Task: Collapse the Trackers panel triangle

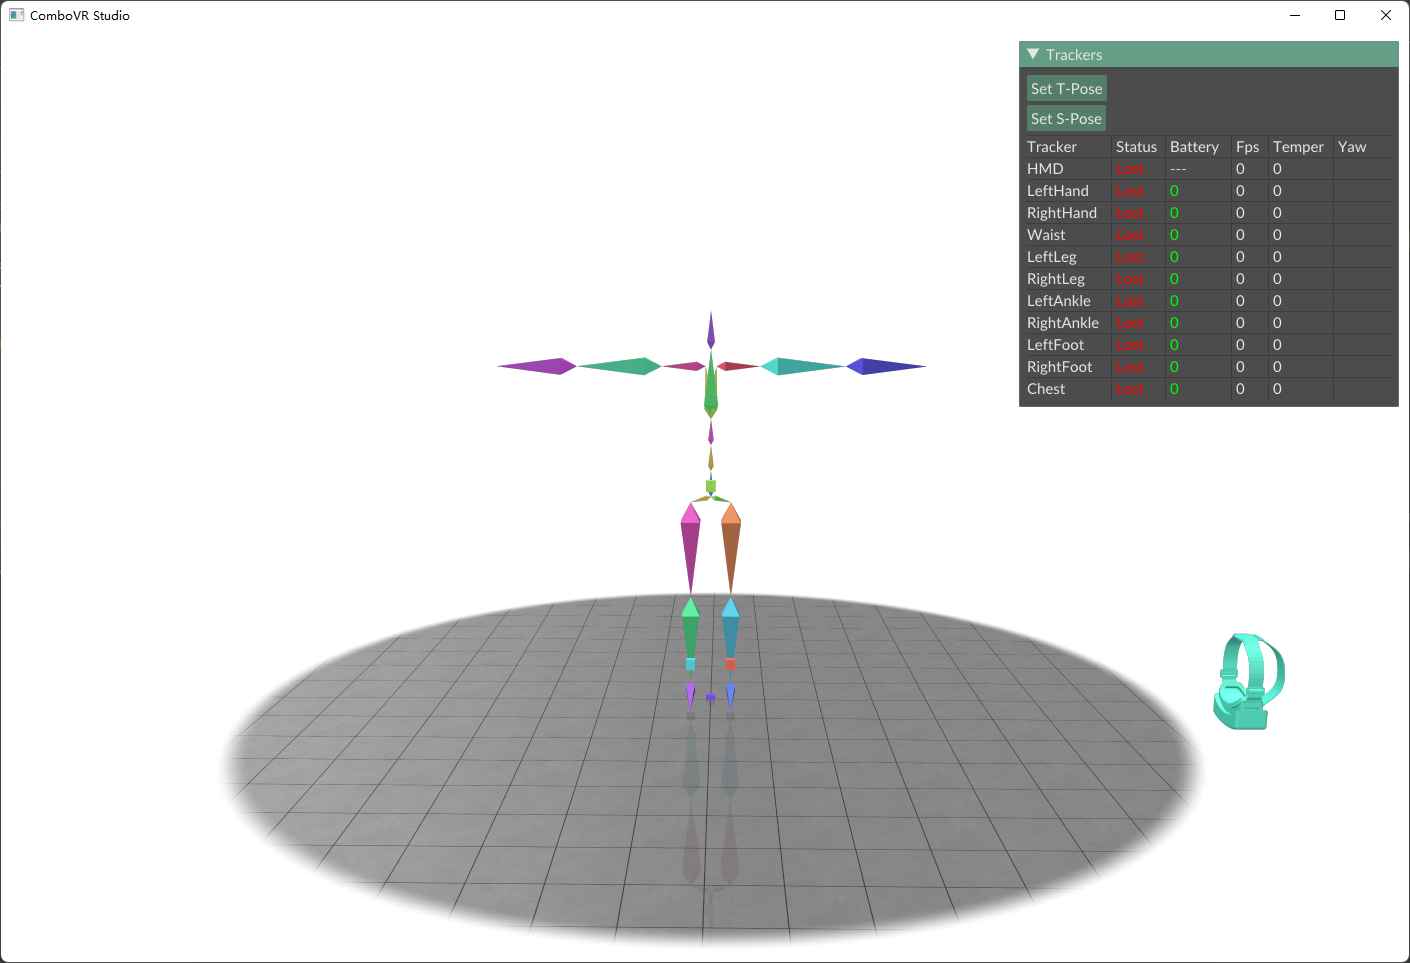Action: [x=1033, y=54]
